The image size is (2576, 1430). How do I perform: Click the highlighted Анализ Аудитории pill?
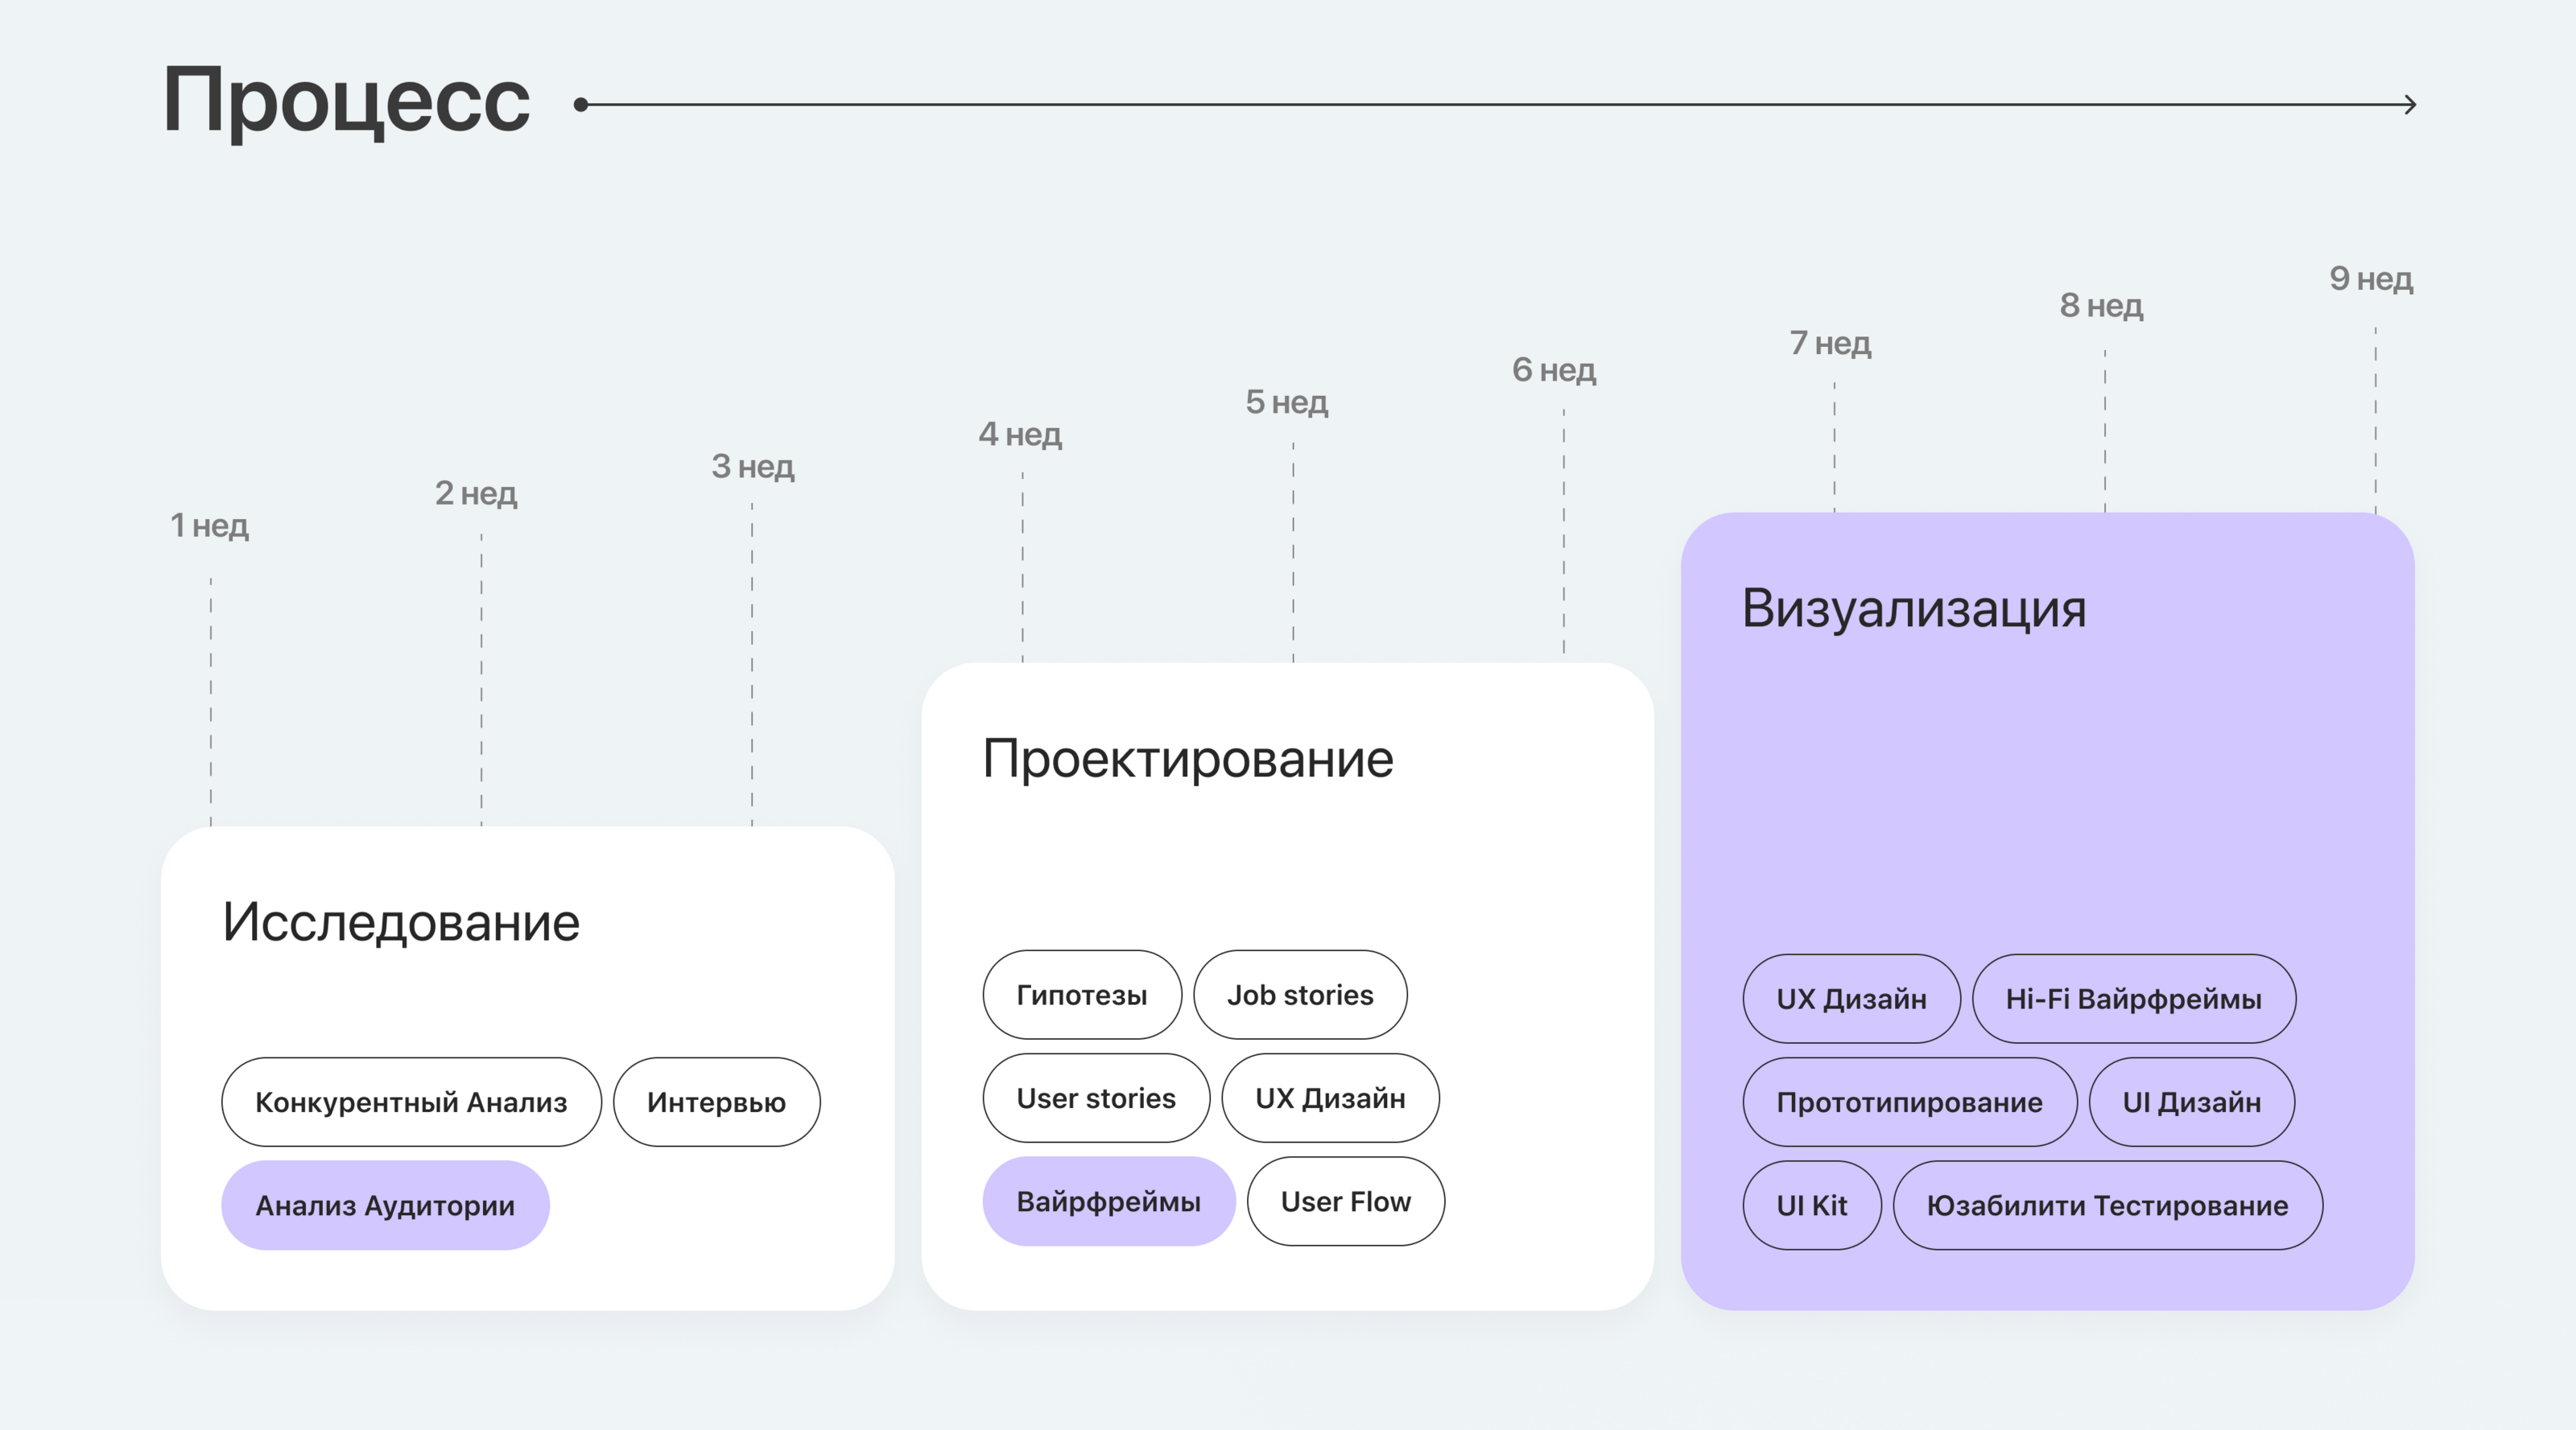[x=385, y=1205]
